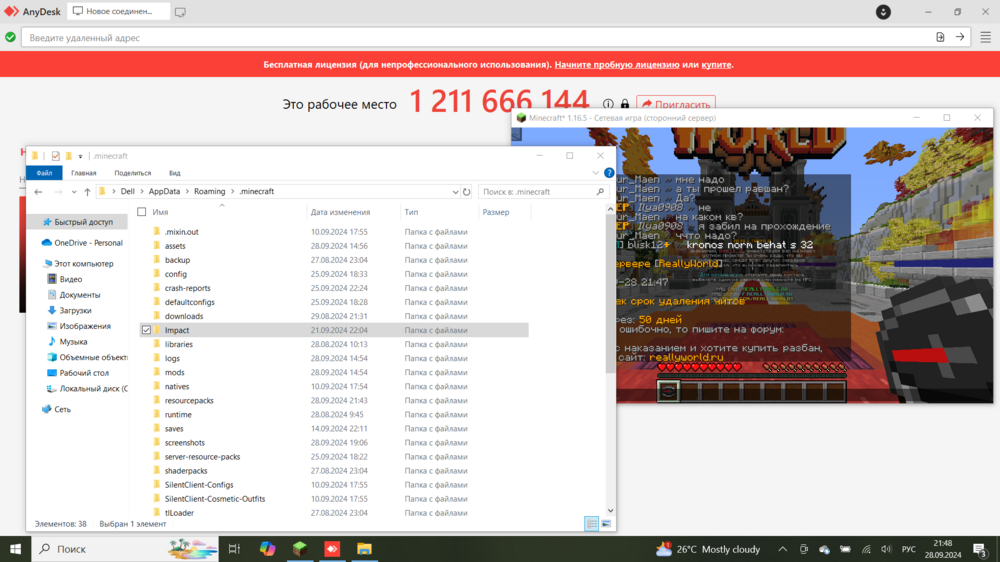The width and height of the screenshot is (1000, 562).
Task: Click search magnifier icon in Explorer
Action: [600, 191]
